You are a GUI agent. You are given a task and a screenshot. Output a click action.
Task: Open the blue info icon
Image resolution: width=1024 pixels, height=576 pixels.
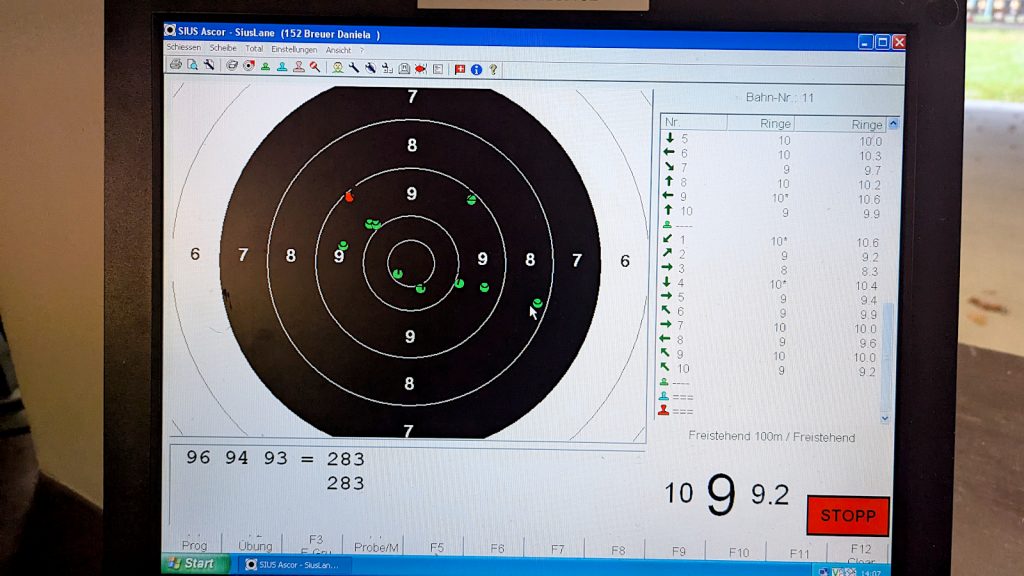point(476,68)
